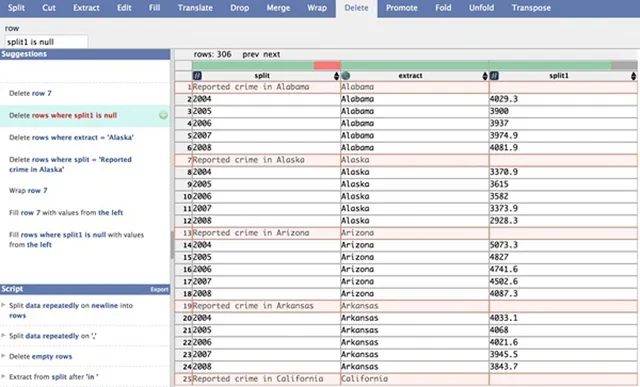
Task: Click the split1 column header
Action: (563, 76)
